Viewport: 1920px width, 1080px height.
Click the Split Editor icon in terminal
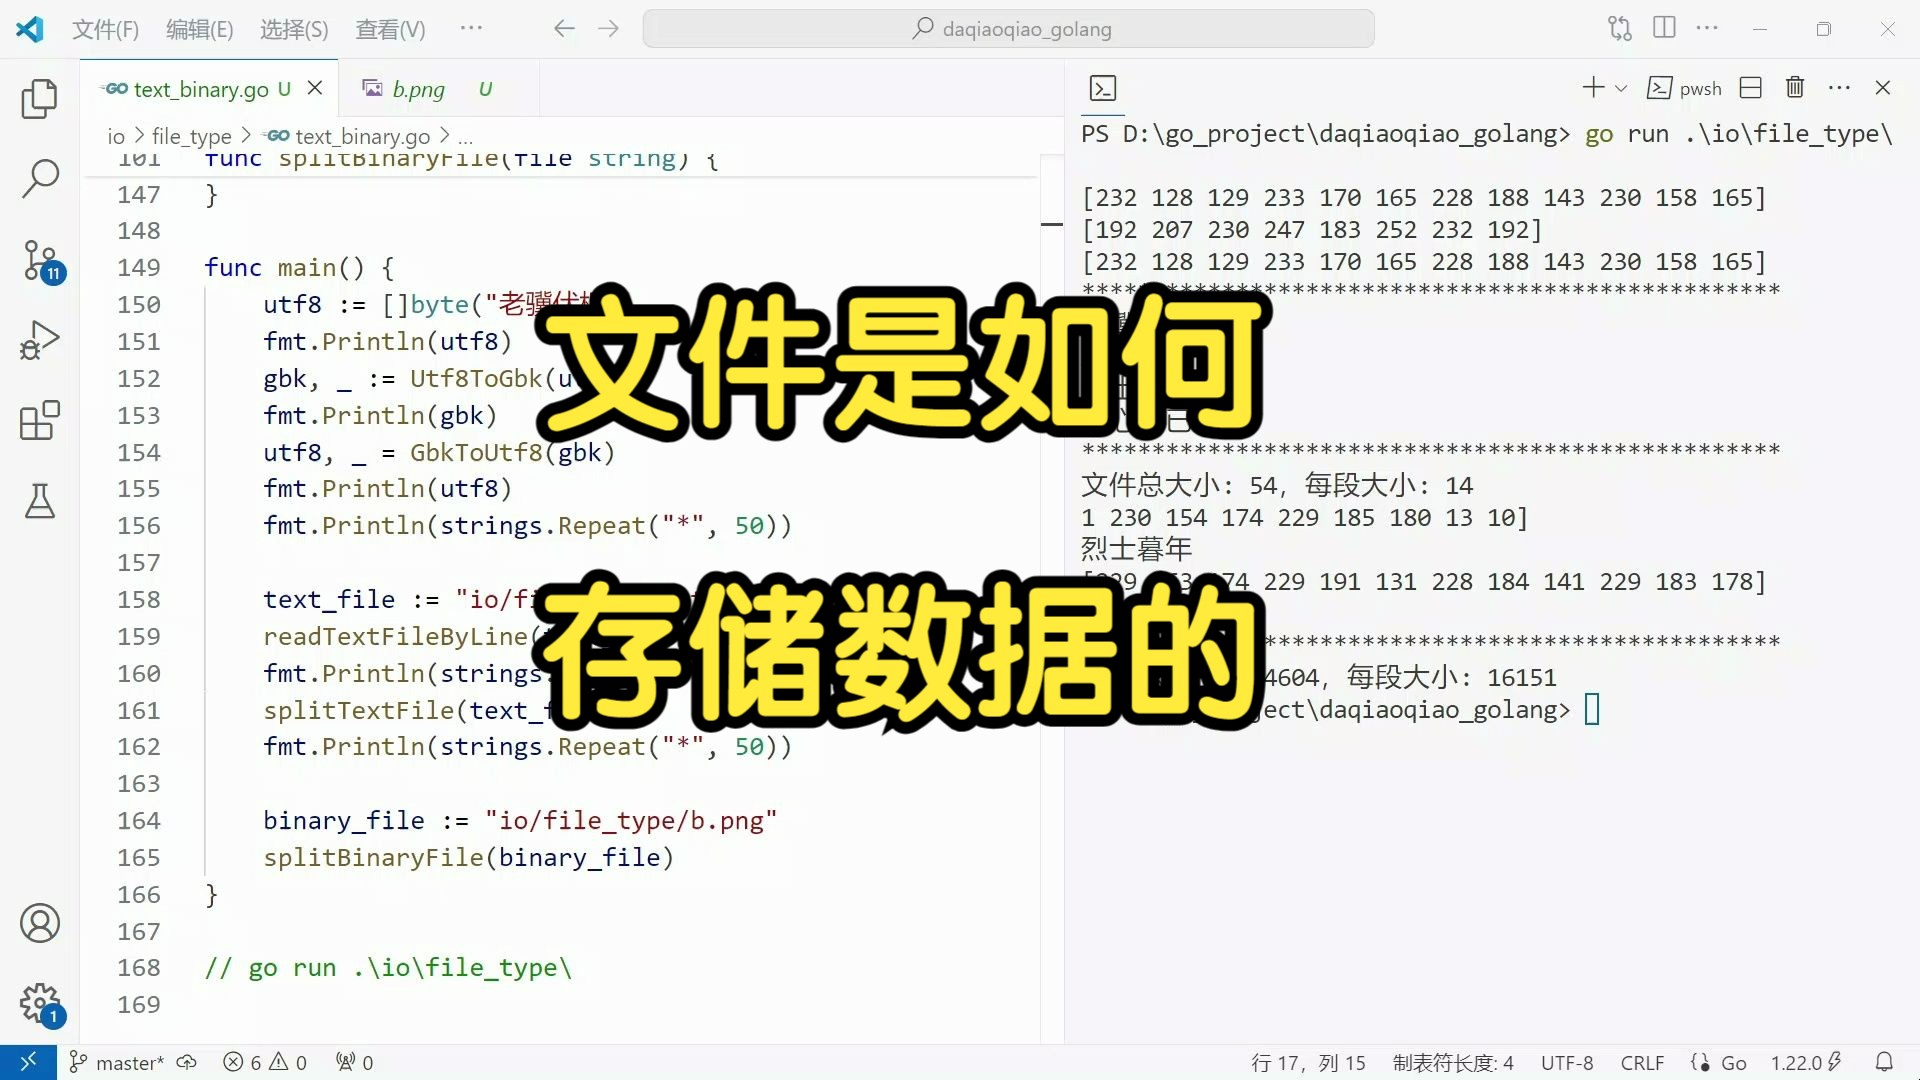(x=1751, y=88)
